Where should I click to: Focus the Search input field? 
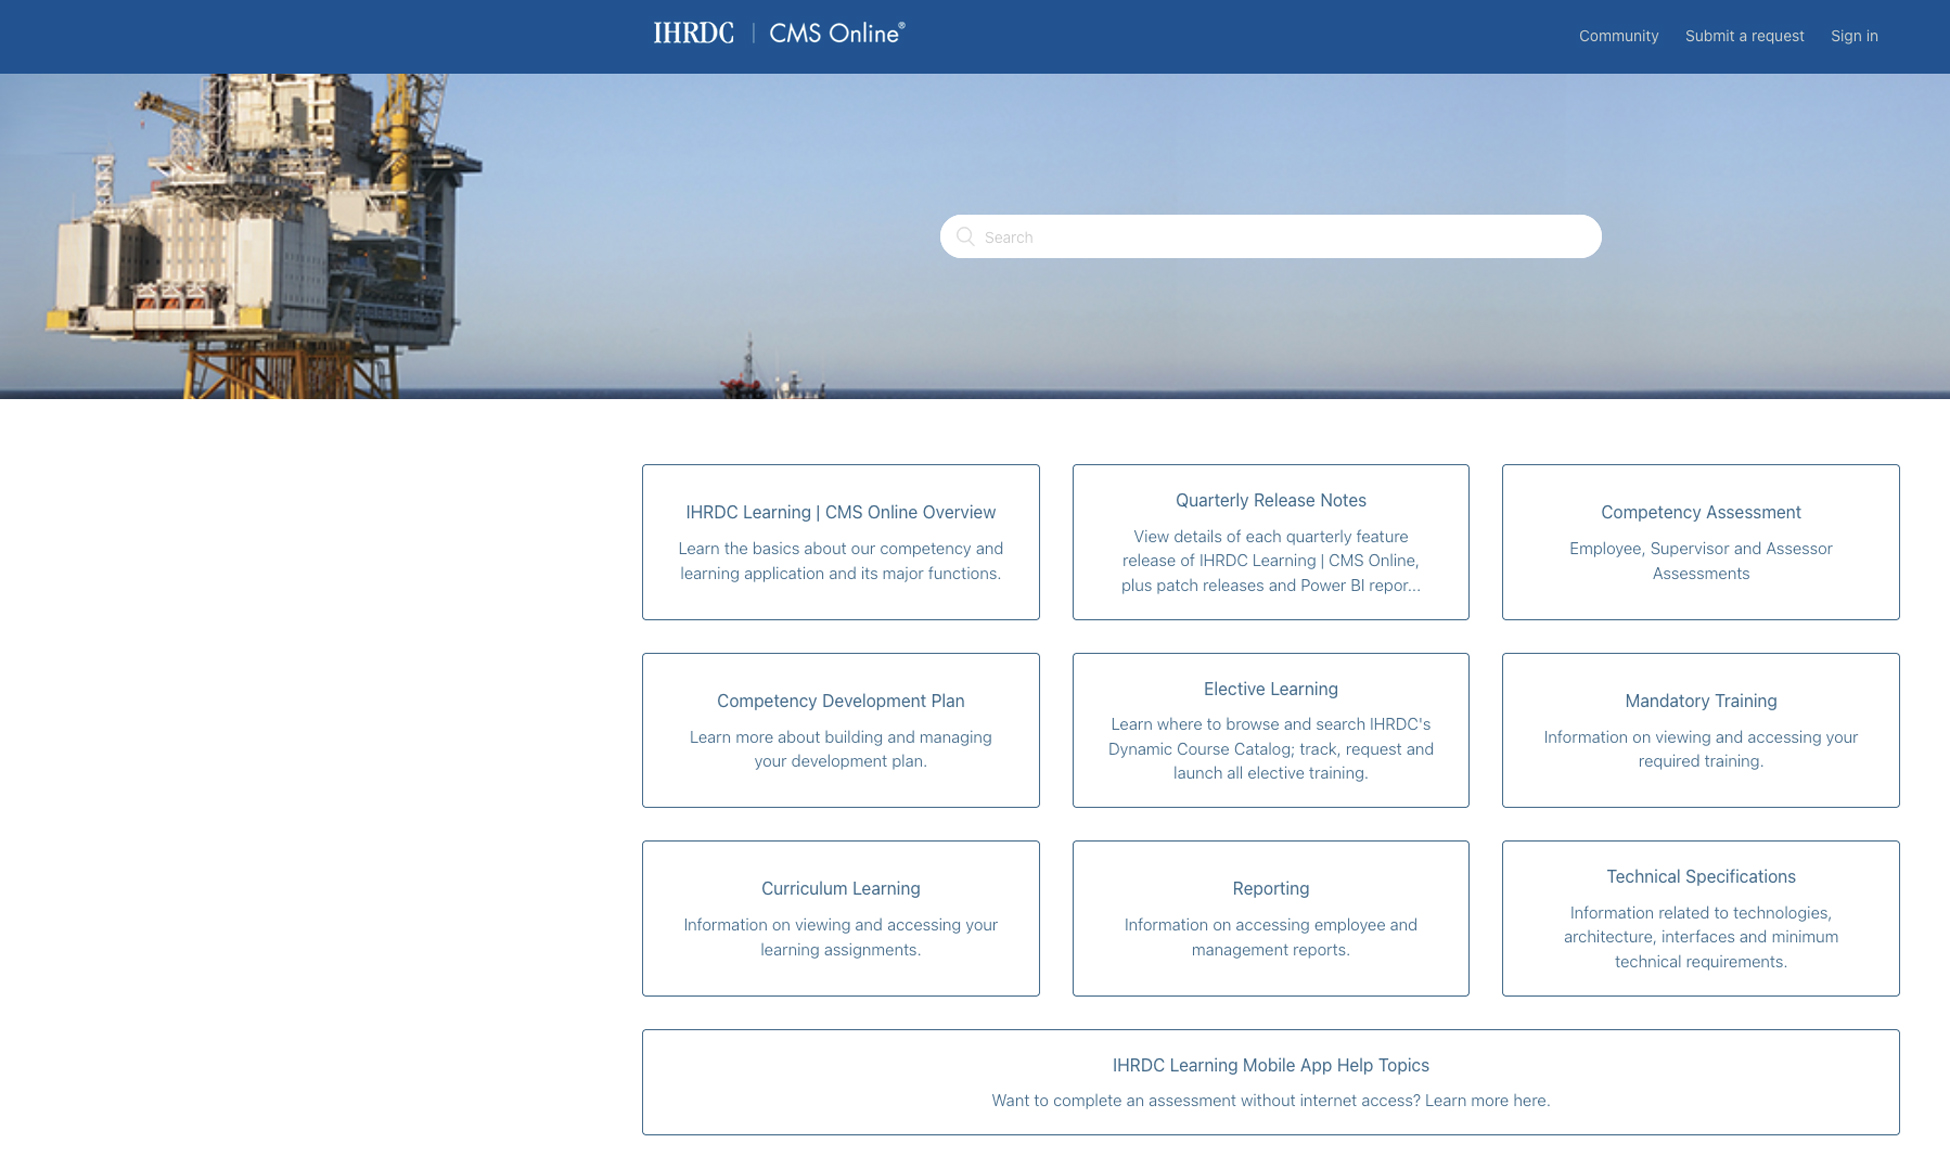pyautogui.click(x=1270, y=237)
